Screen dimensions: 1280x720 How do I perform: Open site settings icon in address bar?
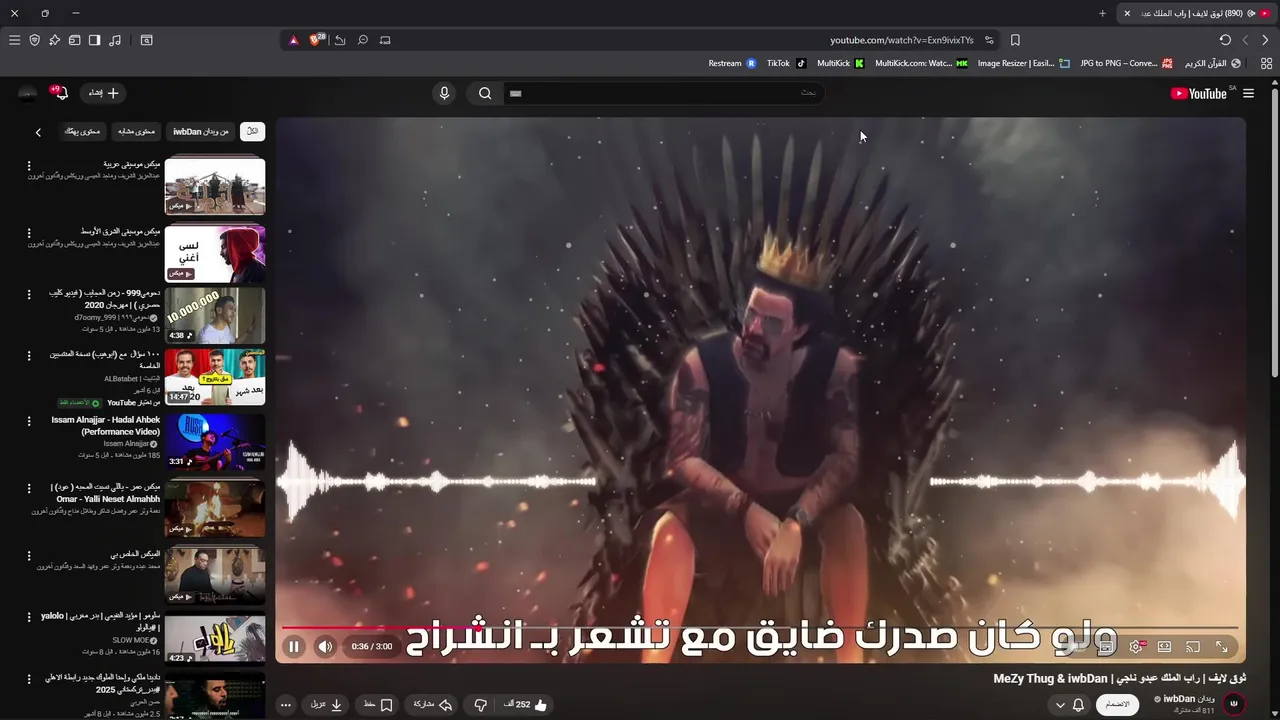pos(989,40)
